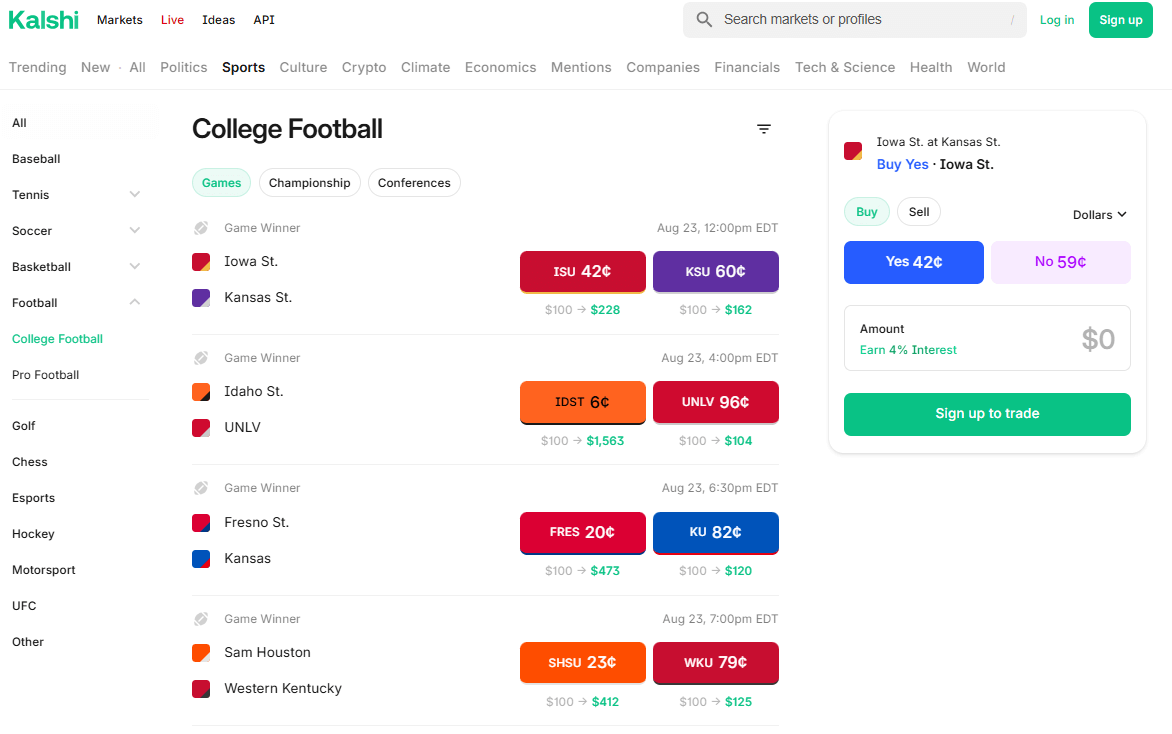
Task: Collapse the Football category
Action: point(135,302)
